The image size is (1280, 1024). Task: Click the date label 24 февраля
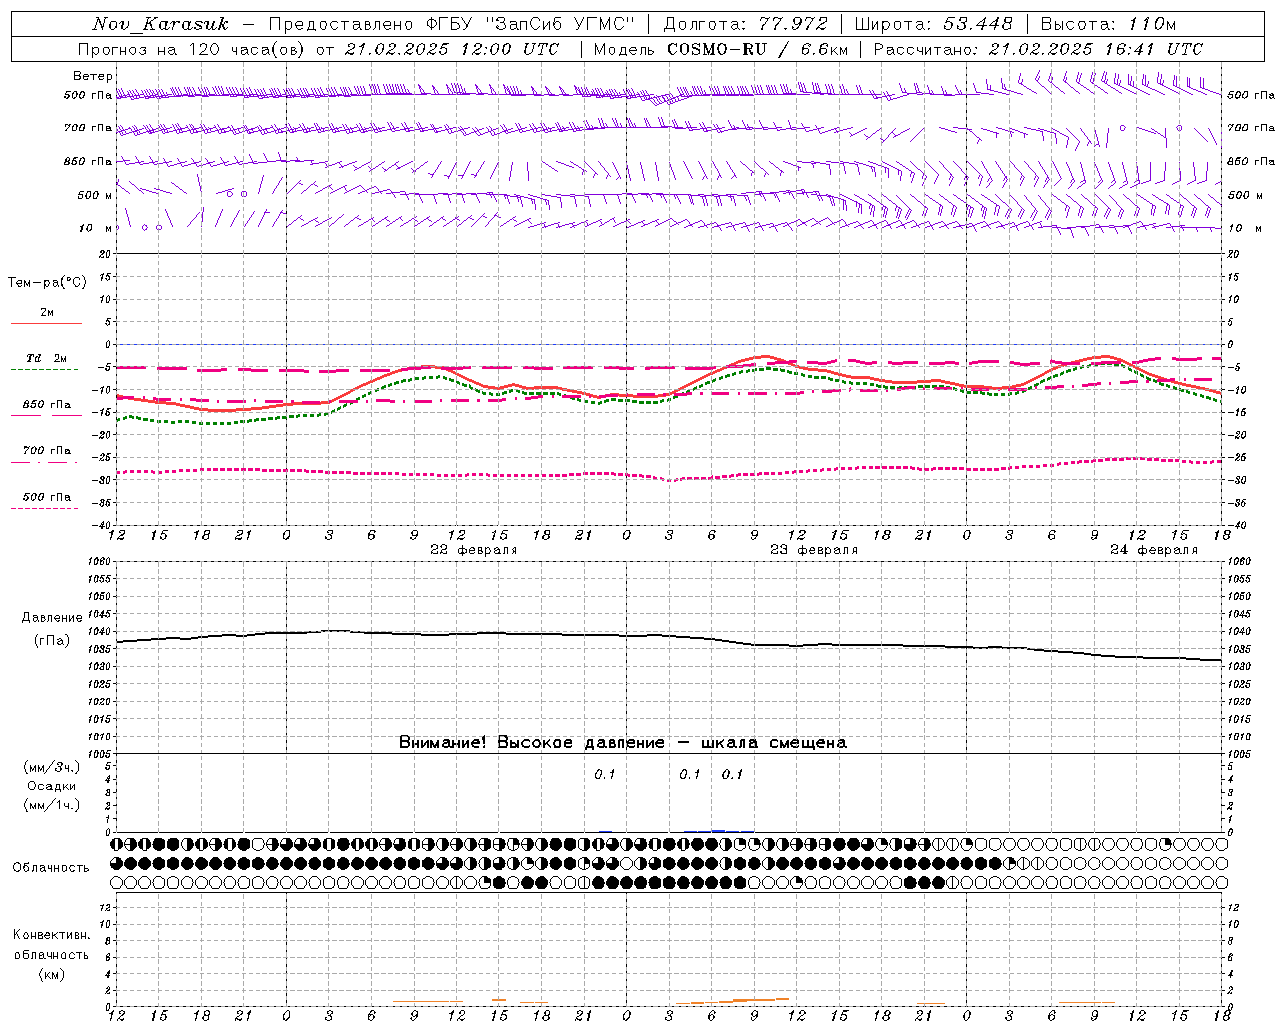point(1154,550)
